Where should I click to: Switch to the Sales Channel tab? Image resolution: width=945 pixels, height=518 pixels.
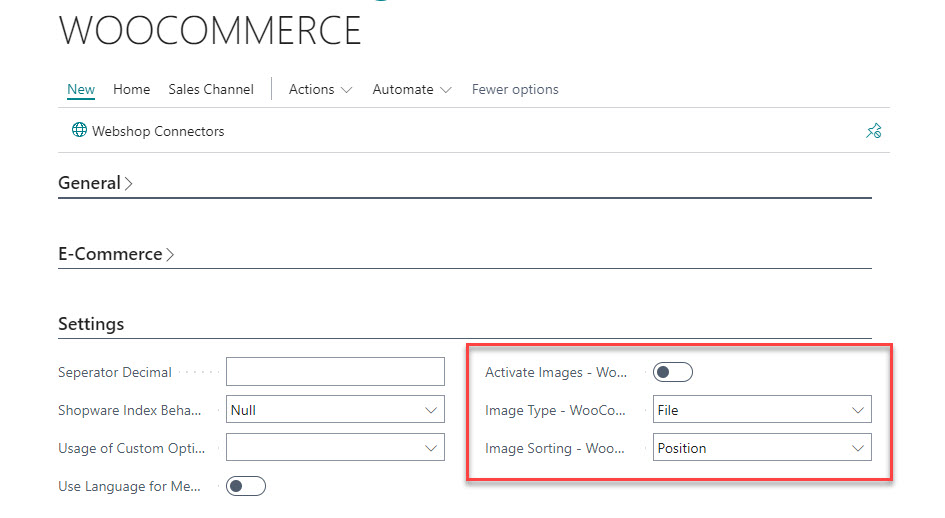tap(211, 89)
